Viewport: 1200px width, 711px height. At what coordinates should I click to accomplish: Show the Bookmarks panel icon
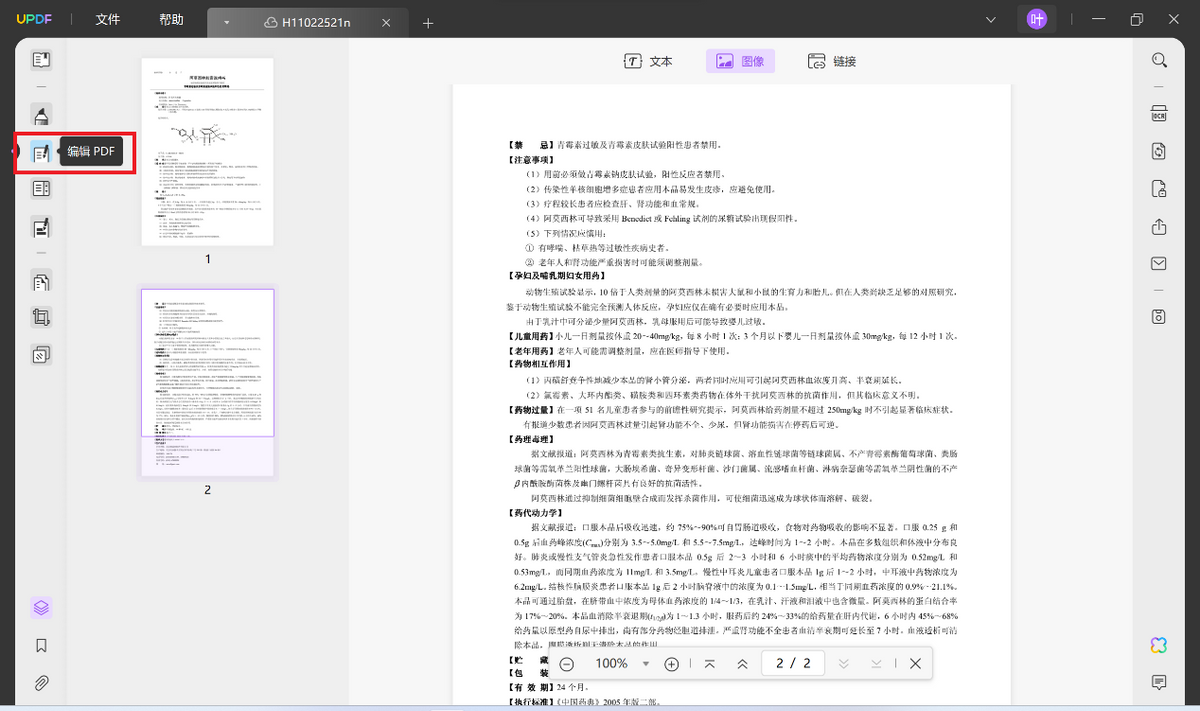click(x=41, y=646)
